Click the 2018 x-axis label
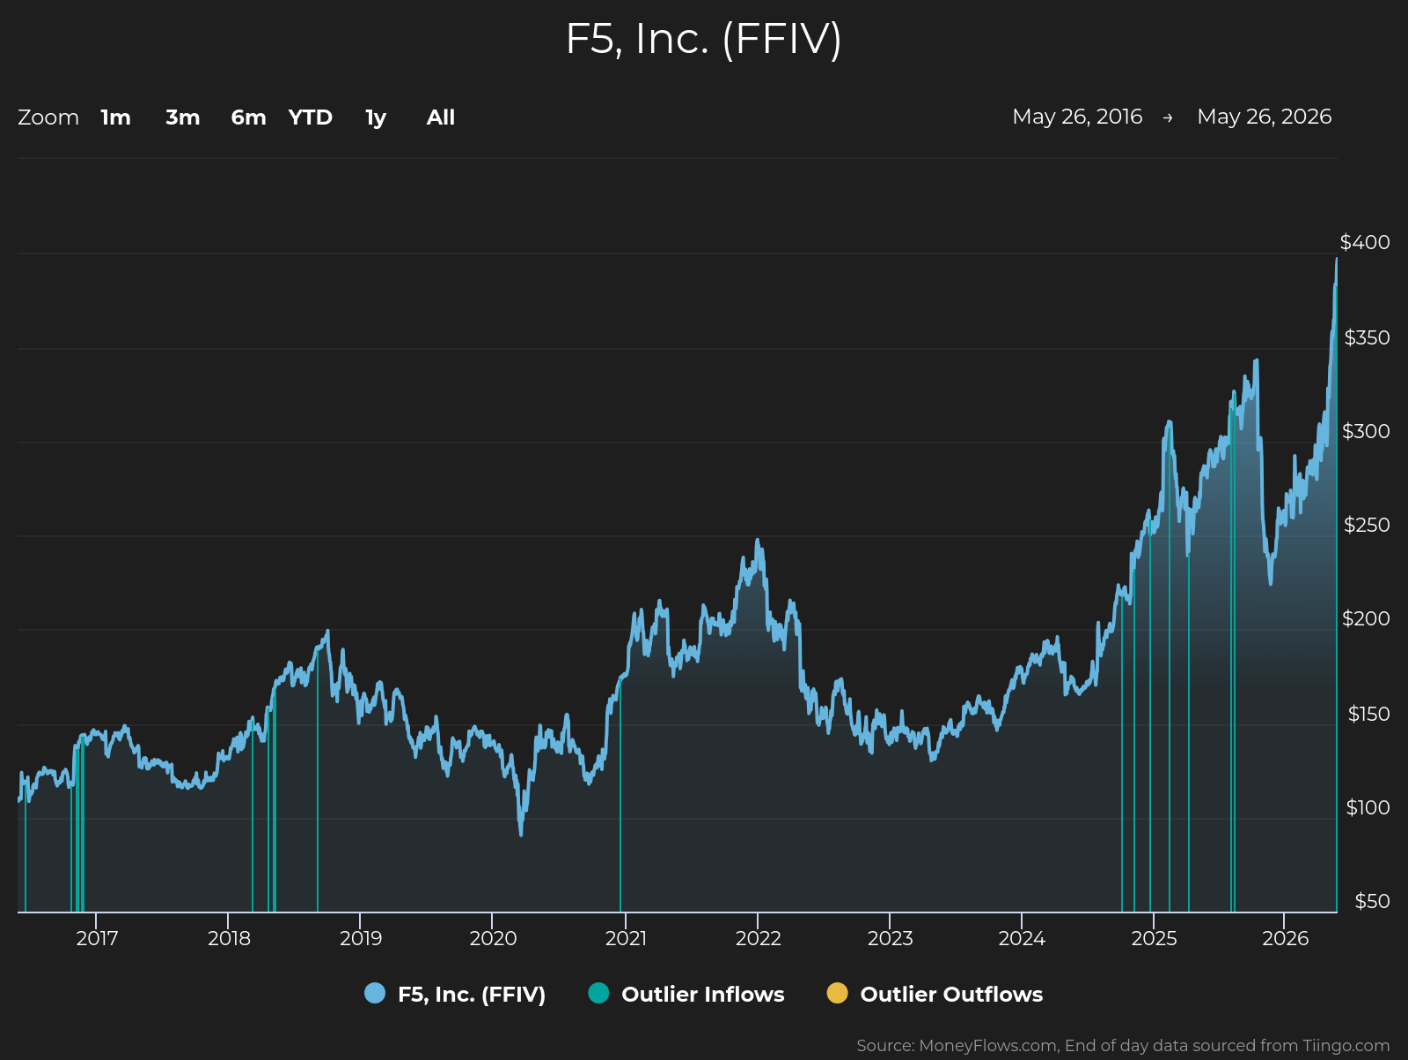 (229, 938)
